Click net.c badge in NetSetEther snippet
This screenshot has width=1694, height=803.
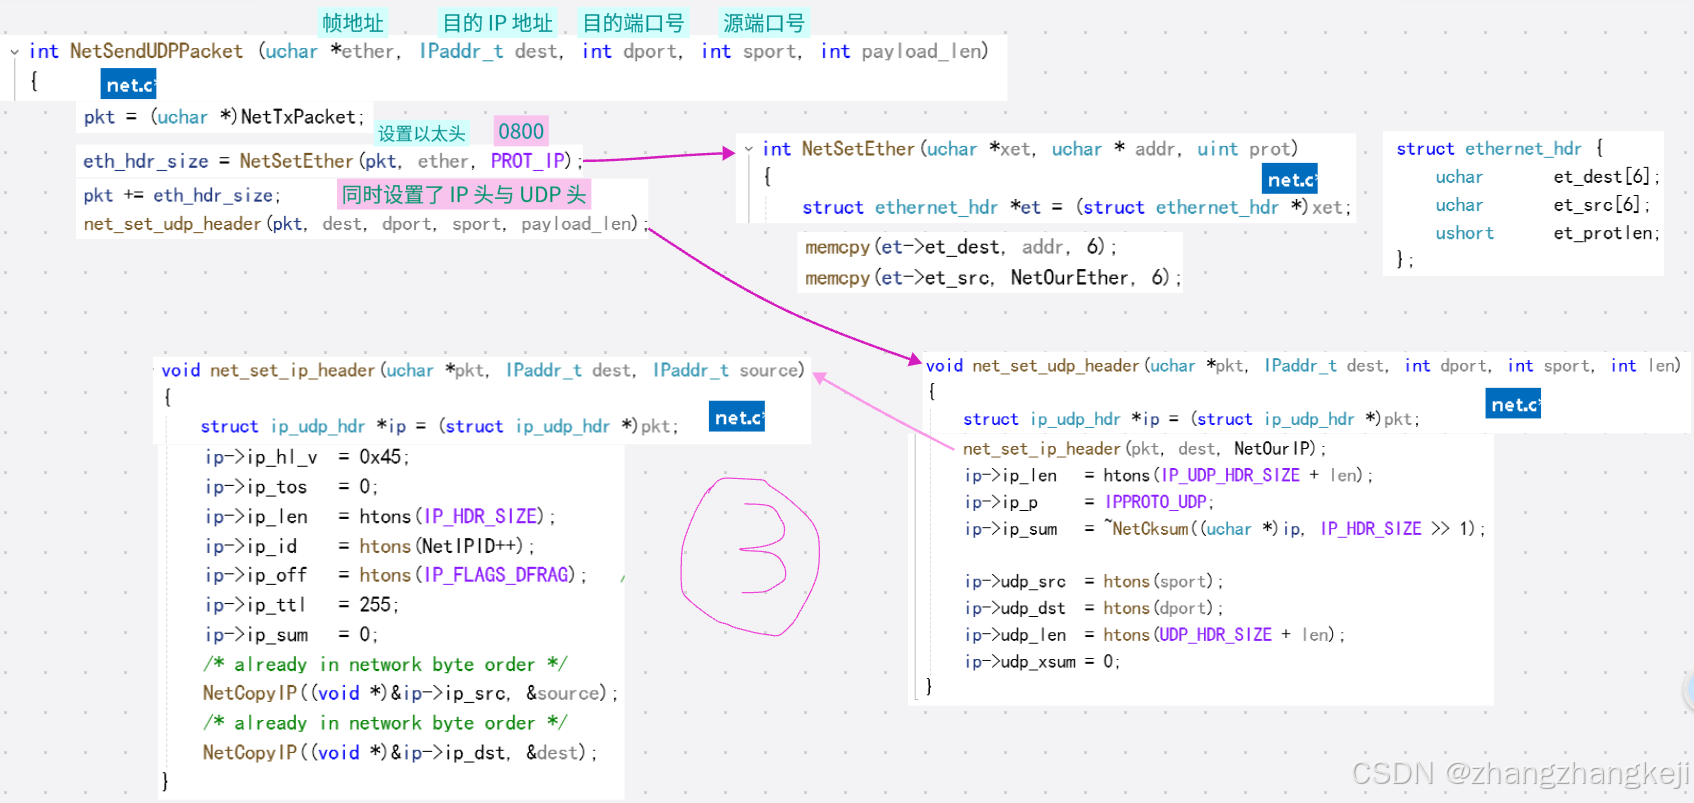click(1290, 179)
